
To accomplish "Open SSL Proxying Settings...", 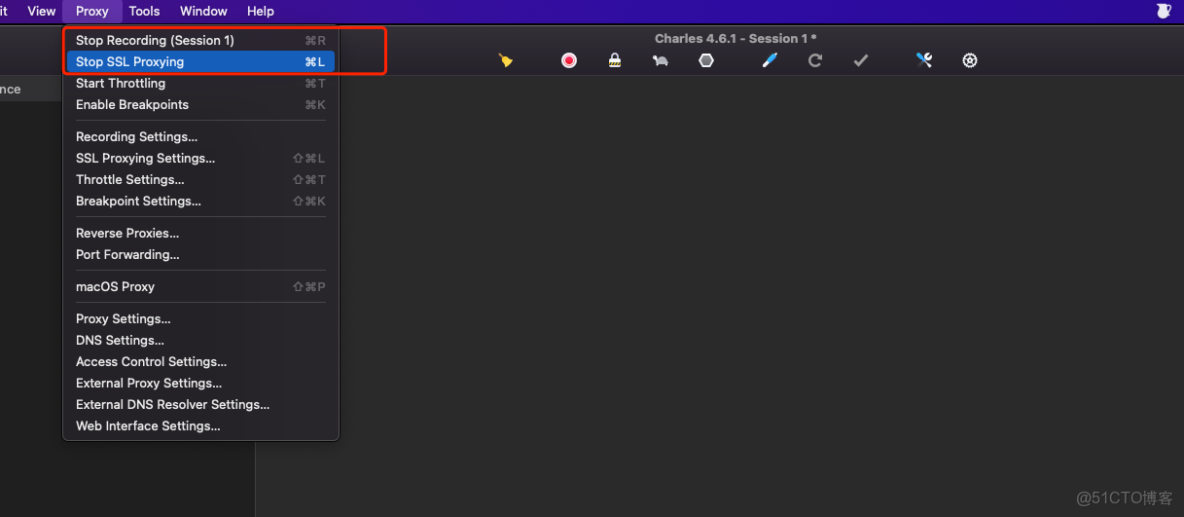I will point(201,158).
